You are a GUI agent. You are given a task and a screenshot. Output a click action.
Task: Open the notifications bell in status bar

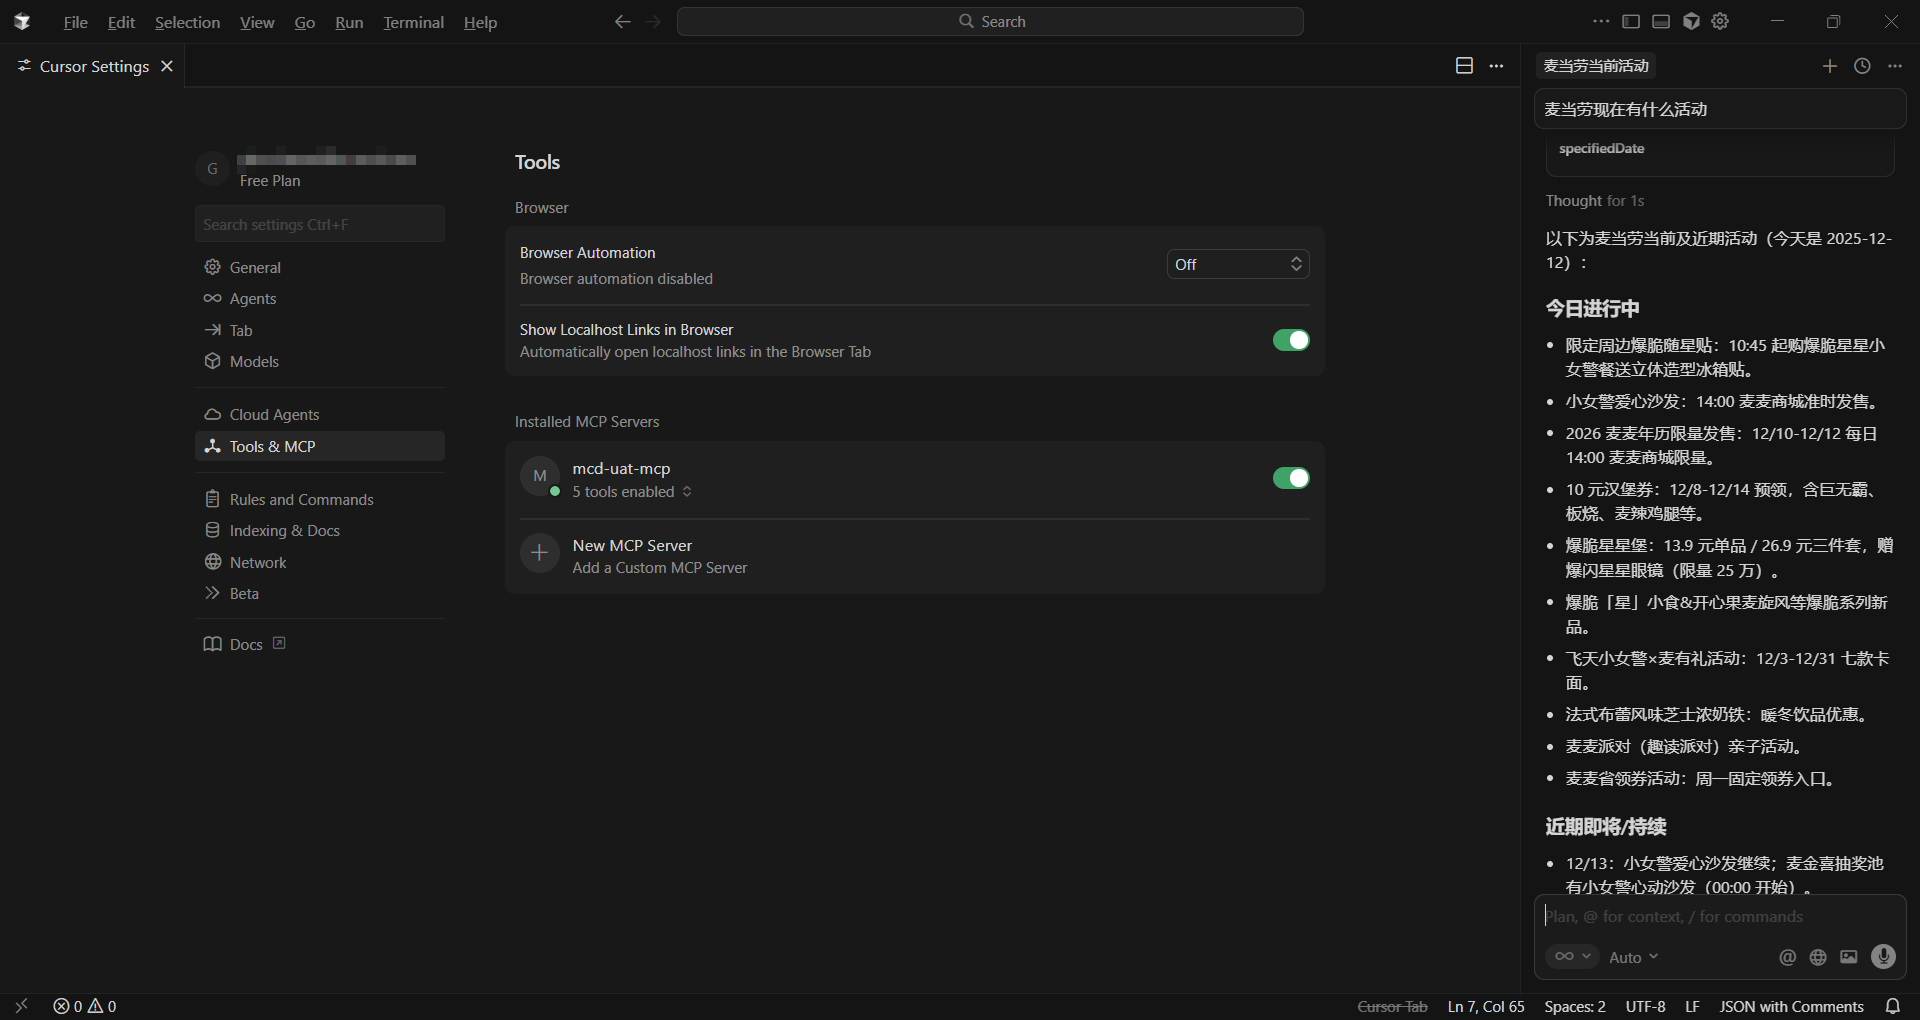[x=1892, y=1006]
